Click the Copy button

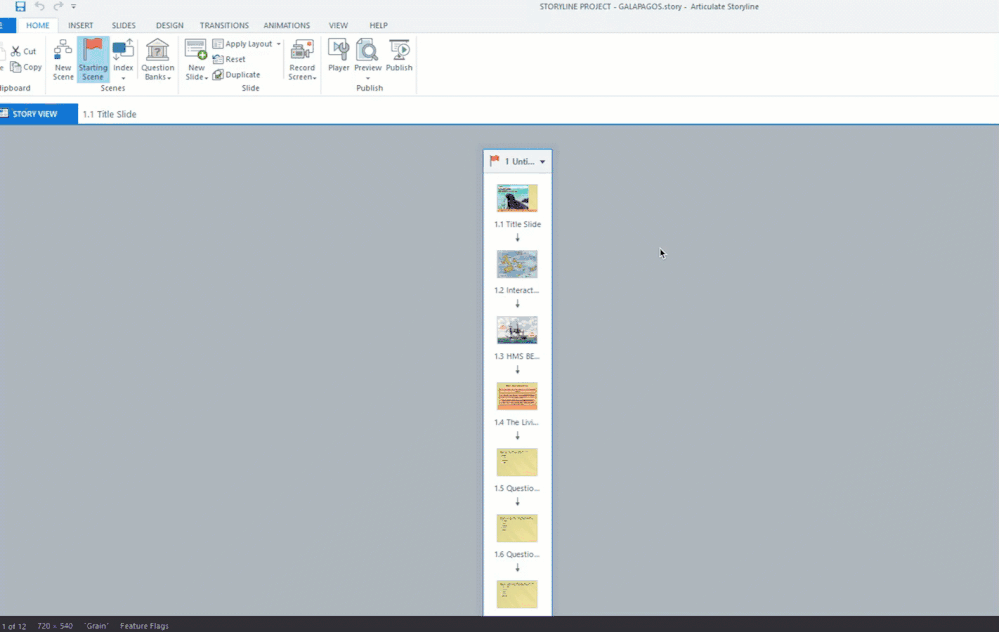pyautogui.click(x=26, y=67)
